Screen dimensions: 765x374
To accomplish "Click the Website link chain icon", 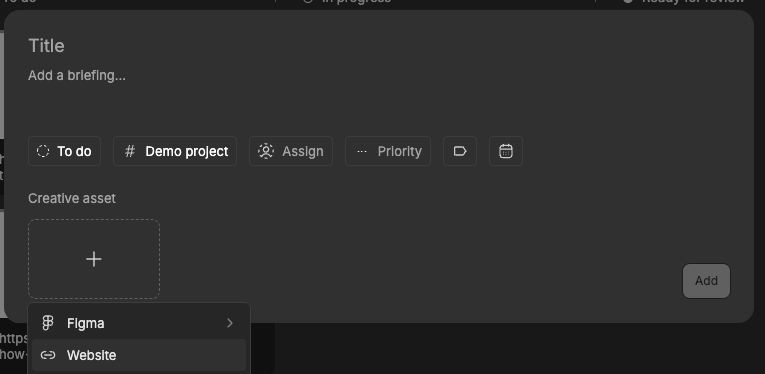I will tap(48, 355).
